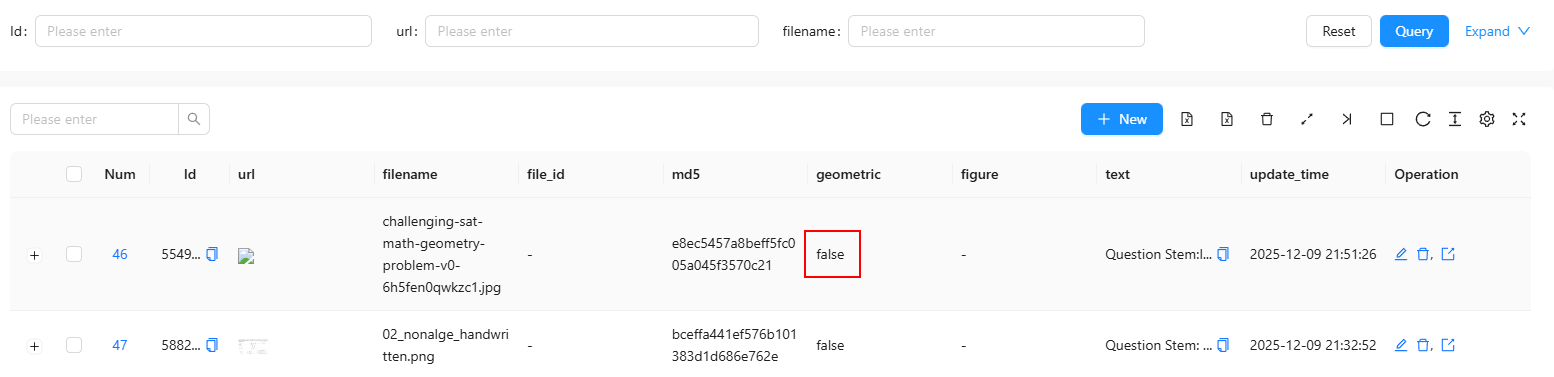The height and width of the screenshot is (377, 1554).
Task: Tick the select-all checkbox in table header
Action: point(74,174)
